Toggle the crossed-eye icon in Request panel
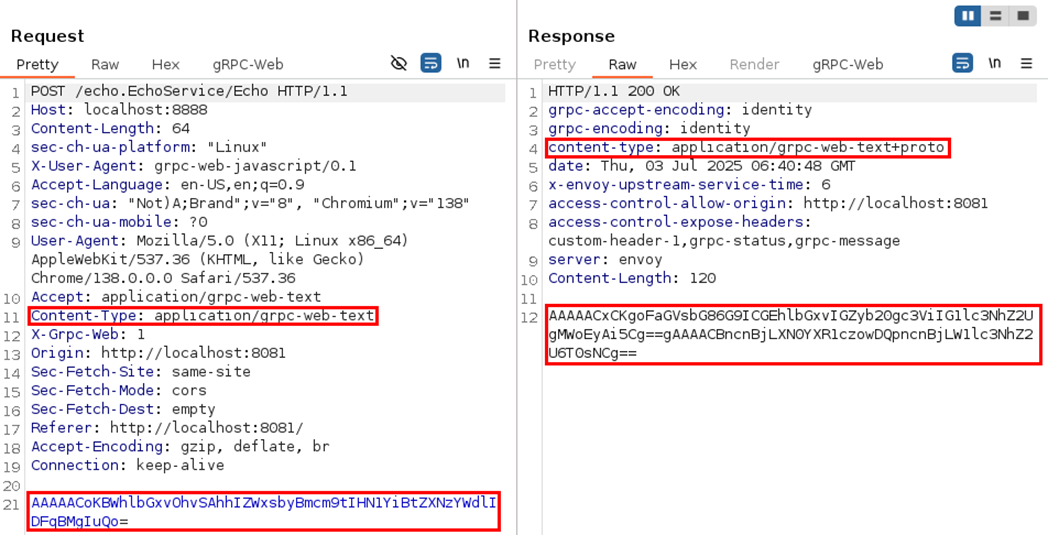 pyautogui.click(x=399, y=63)
